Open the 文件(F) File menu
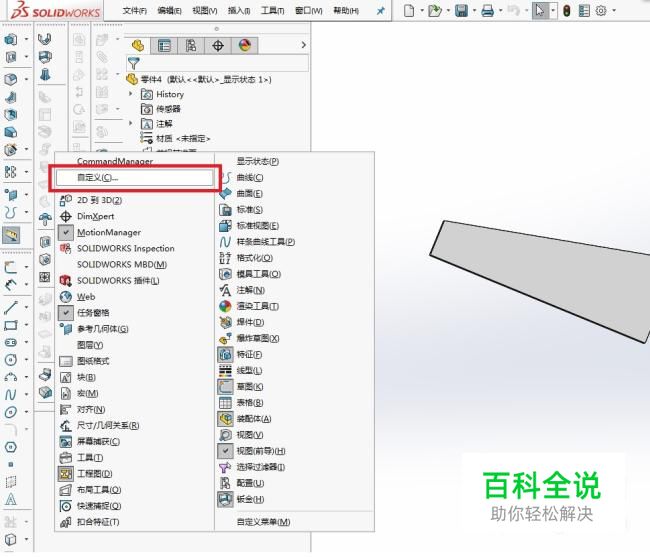The width and height of the screenshot is (650, 557). 135,11
